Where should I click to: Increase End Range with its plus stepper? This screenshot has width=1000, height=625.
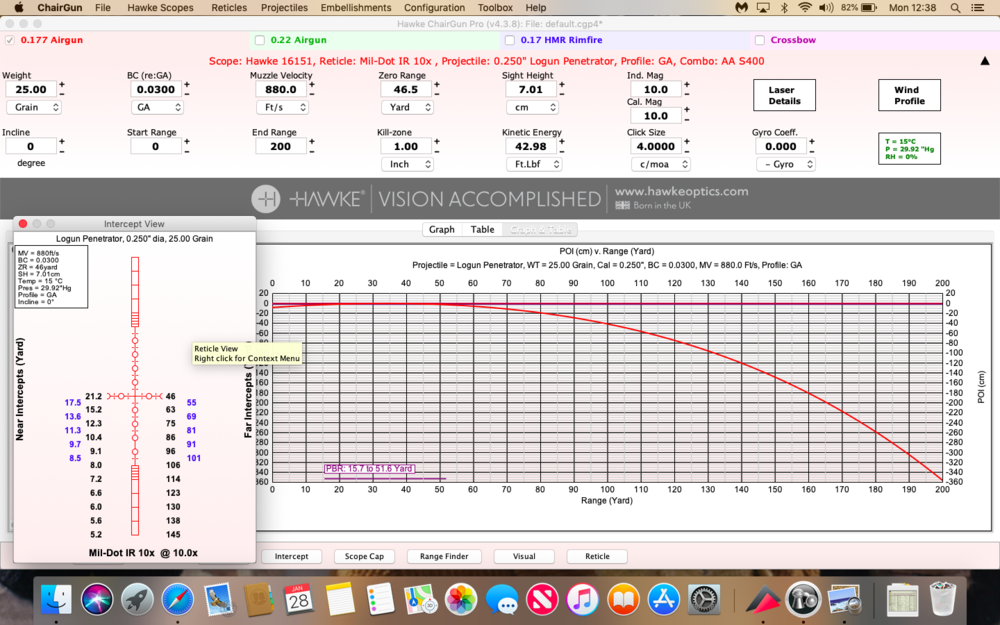[x=312, y=142]
